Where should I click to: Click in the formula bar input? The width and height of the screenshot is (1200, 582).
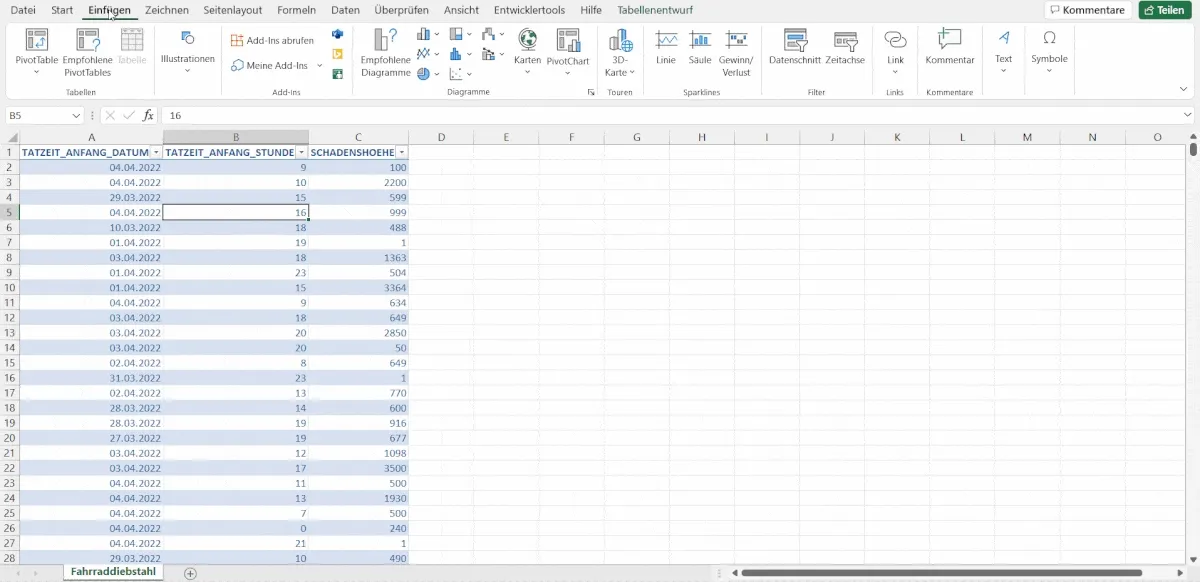click(670, 116)
